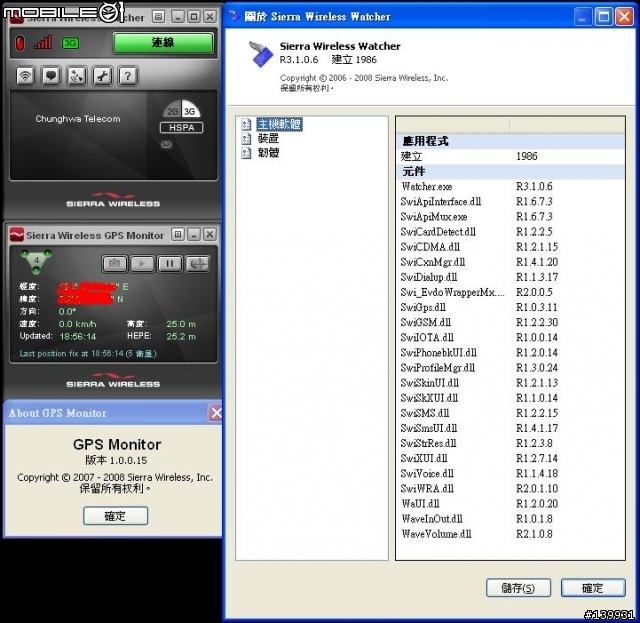The image size is (640, 623).
Task: Click the 2G/3G dial indicator
Action: [181, 109]
